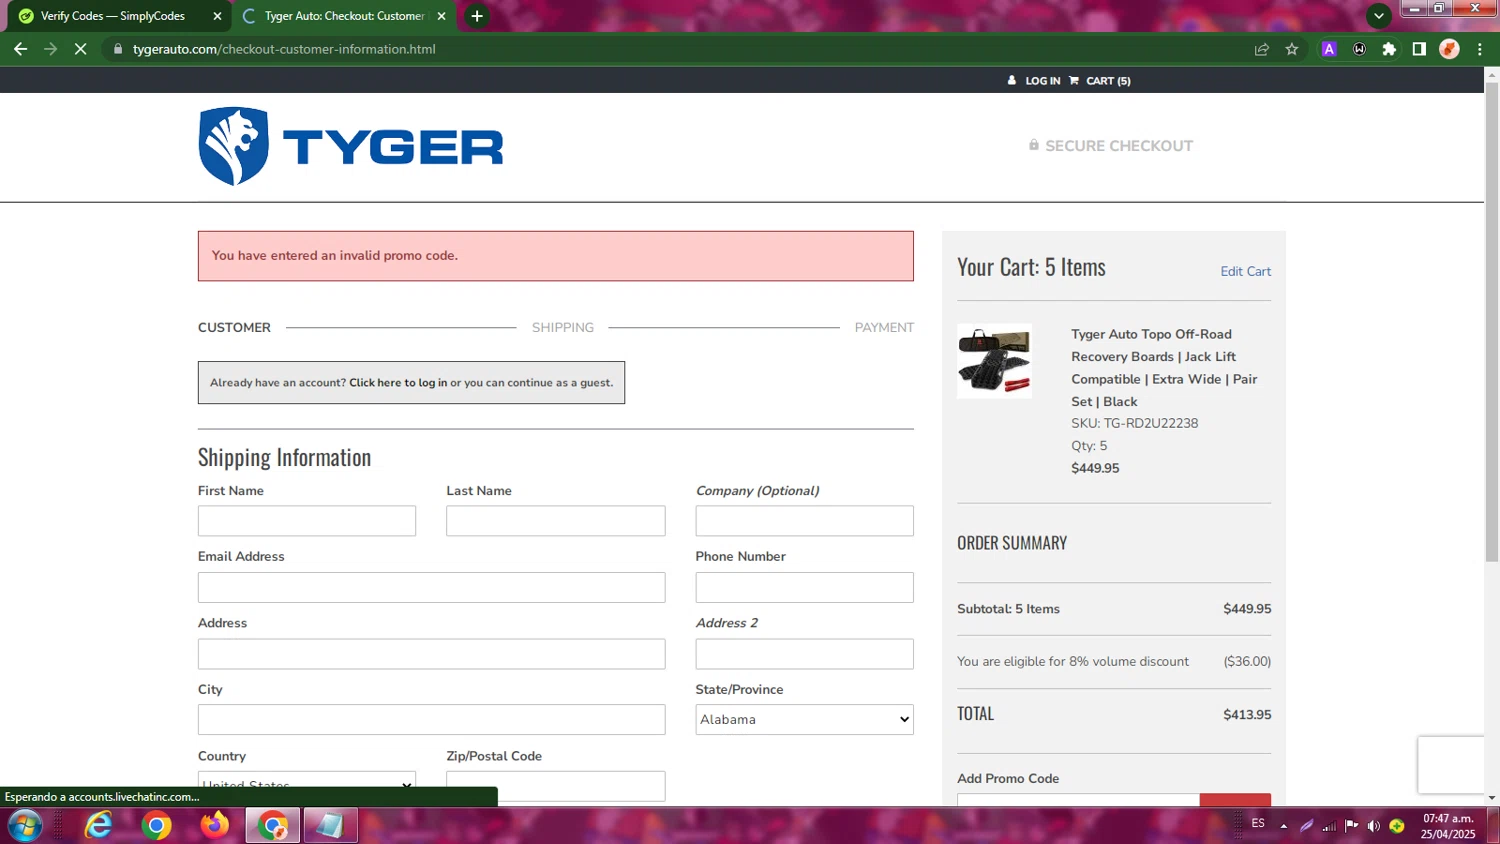Focus the First Name field

pos(307,521)
